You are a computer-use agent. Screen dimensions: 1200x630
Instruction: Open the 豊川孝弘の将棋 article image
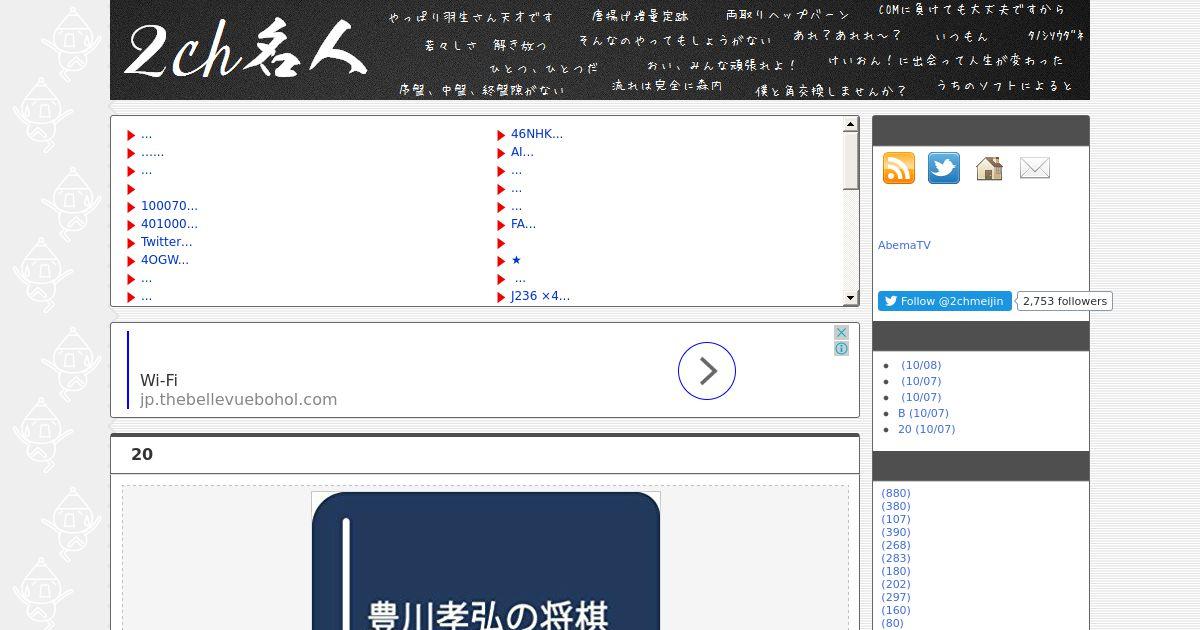486,560
